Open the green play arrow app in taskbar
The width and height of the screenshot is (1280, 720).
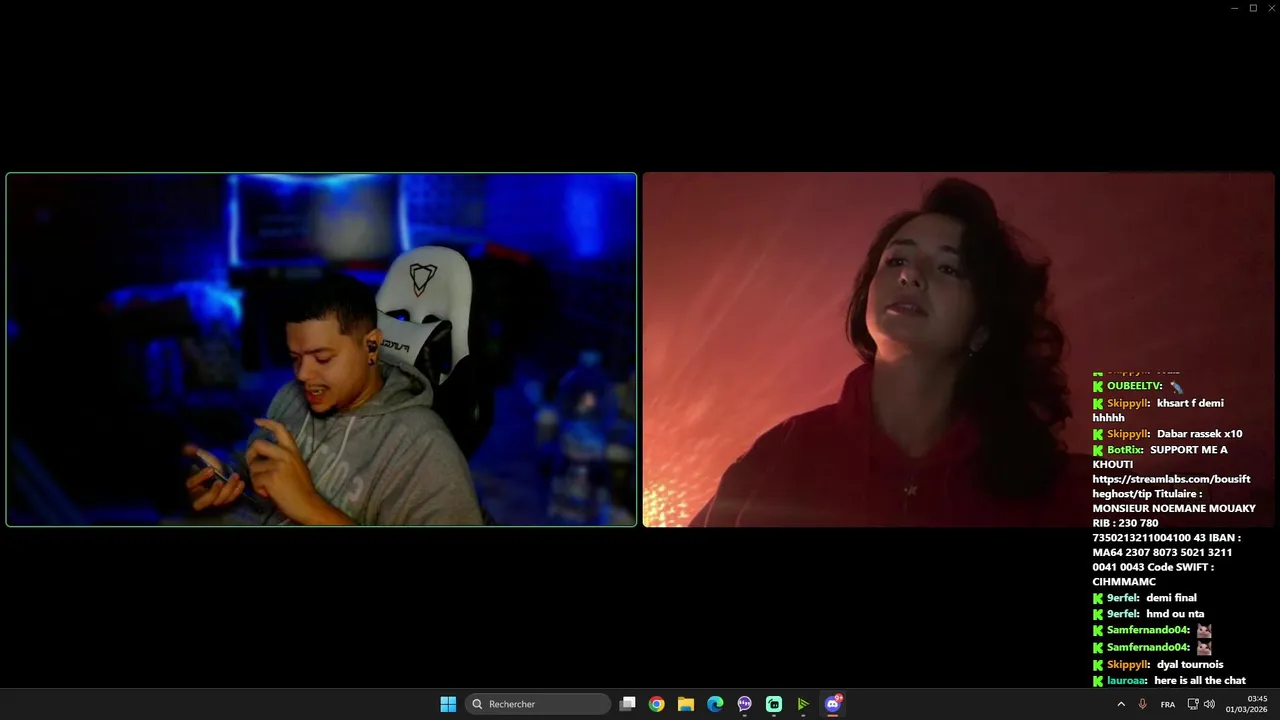[803, 704]
